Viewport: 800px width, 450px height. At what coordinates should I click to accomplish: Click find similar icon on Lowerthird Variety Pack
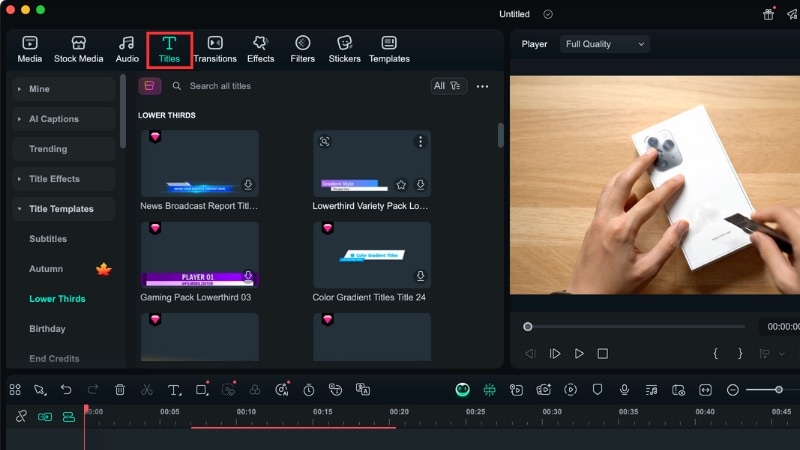[x=324, y=141]
